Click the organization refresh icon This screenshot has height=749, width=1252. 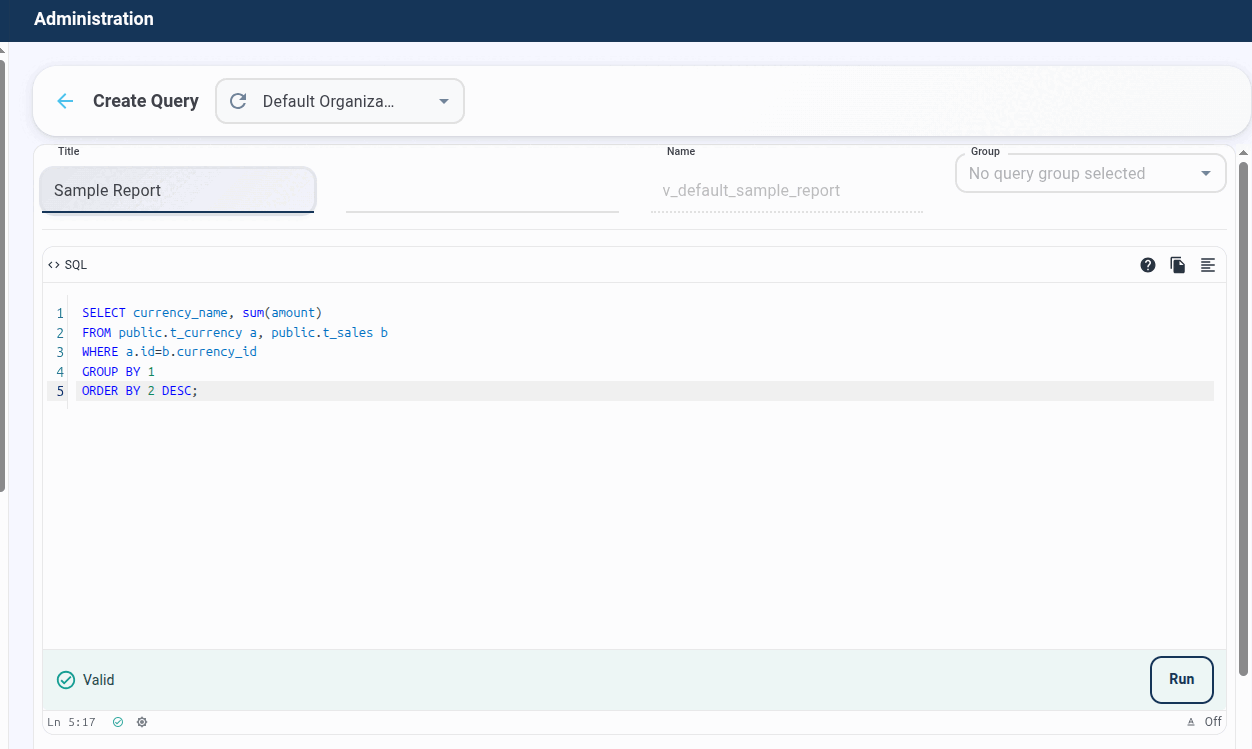tap(238, 101)
